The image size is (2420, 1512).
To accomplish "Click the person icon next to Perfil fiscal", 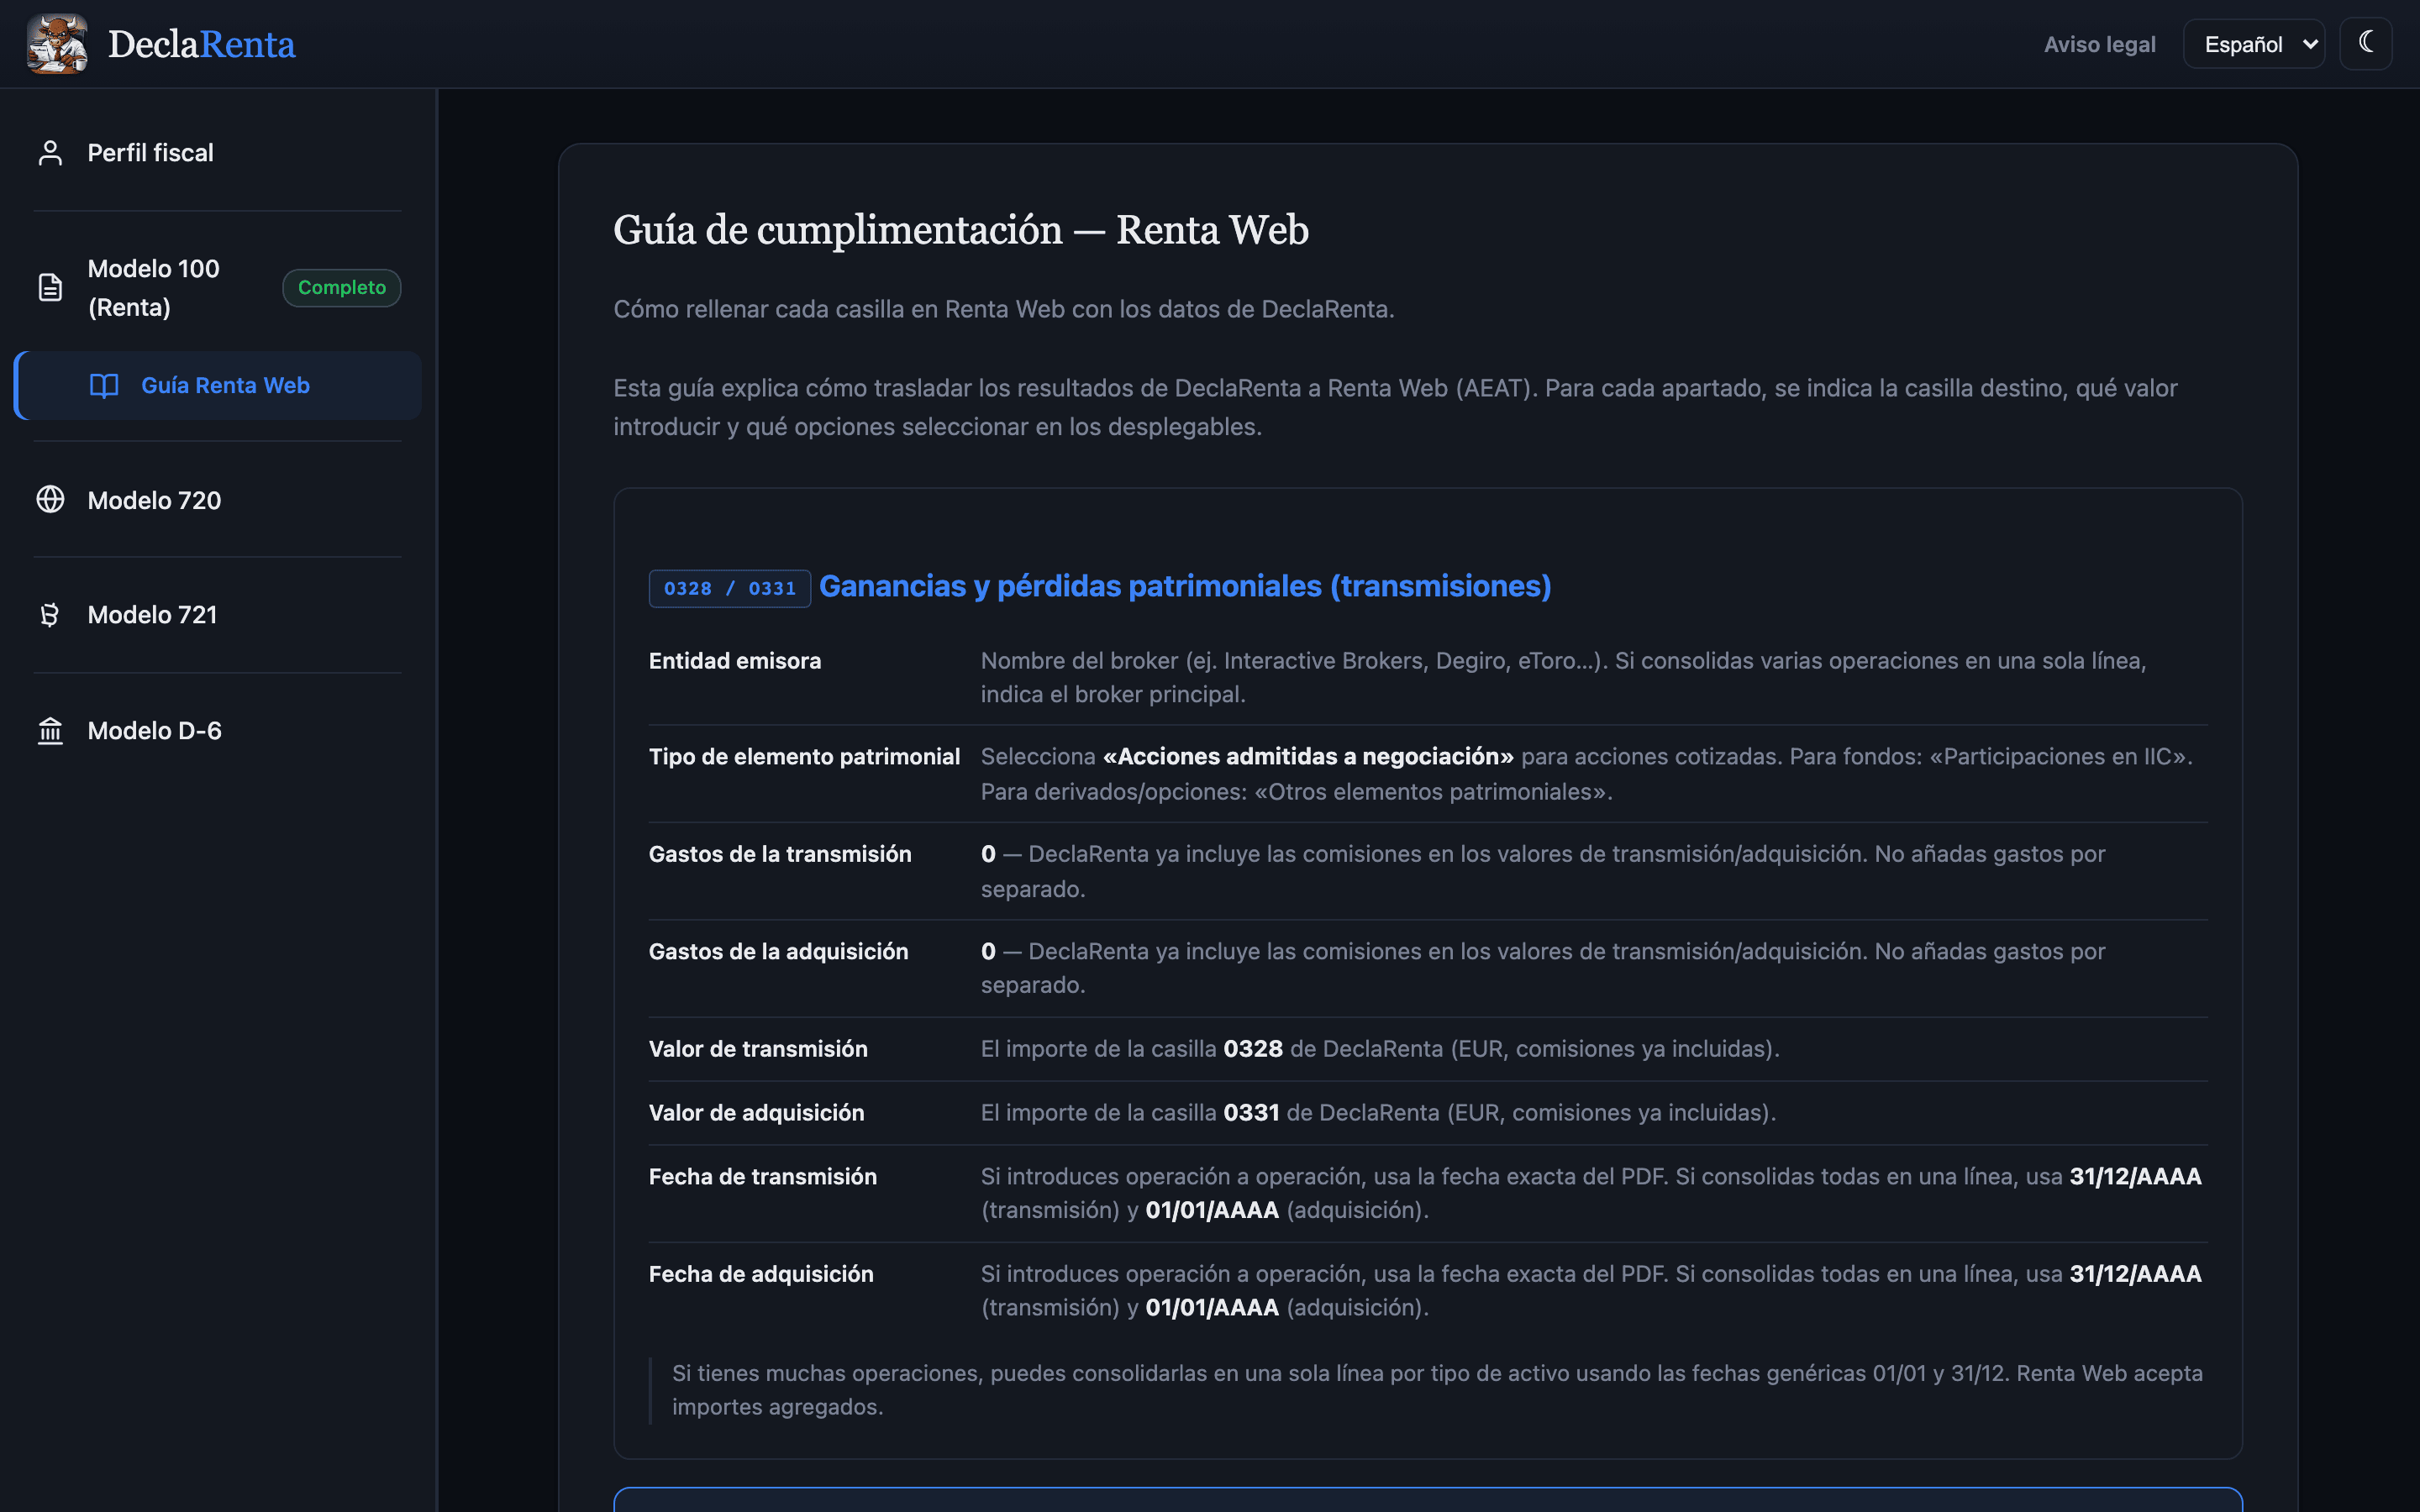I will pyautogui.click(x=50, y=153).
